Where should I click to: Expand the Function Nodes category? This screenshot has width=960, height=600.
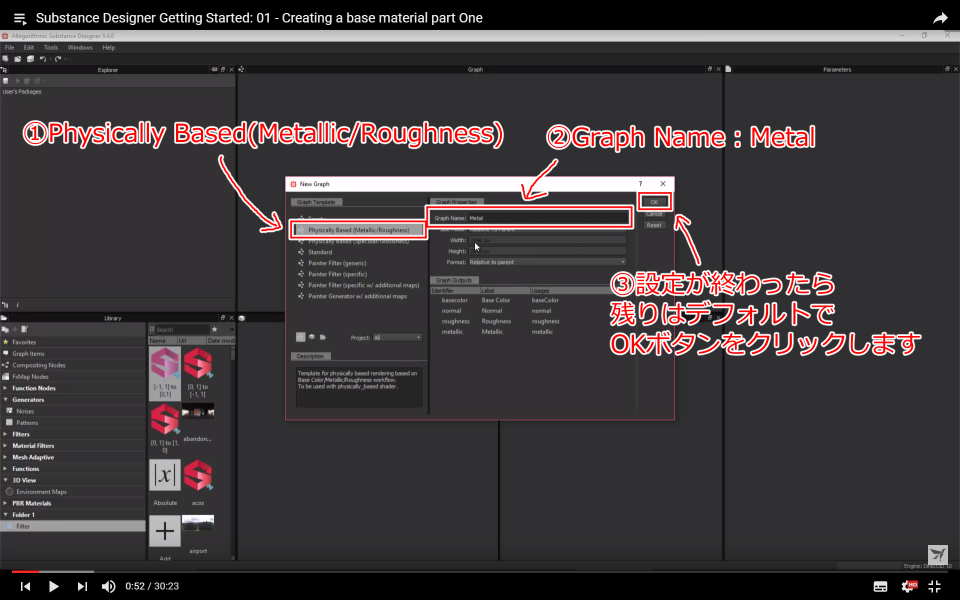click(x=6, y=388)
